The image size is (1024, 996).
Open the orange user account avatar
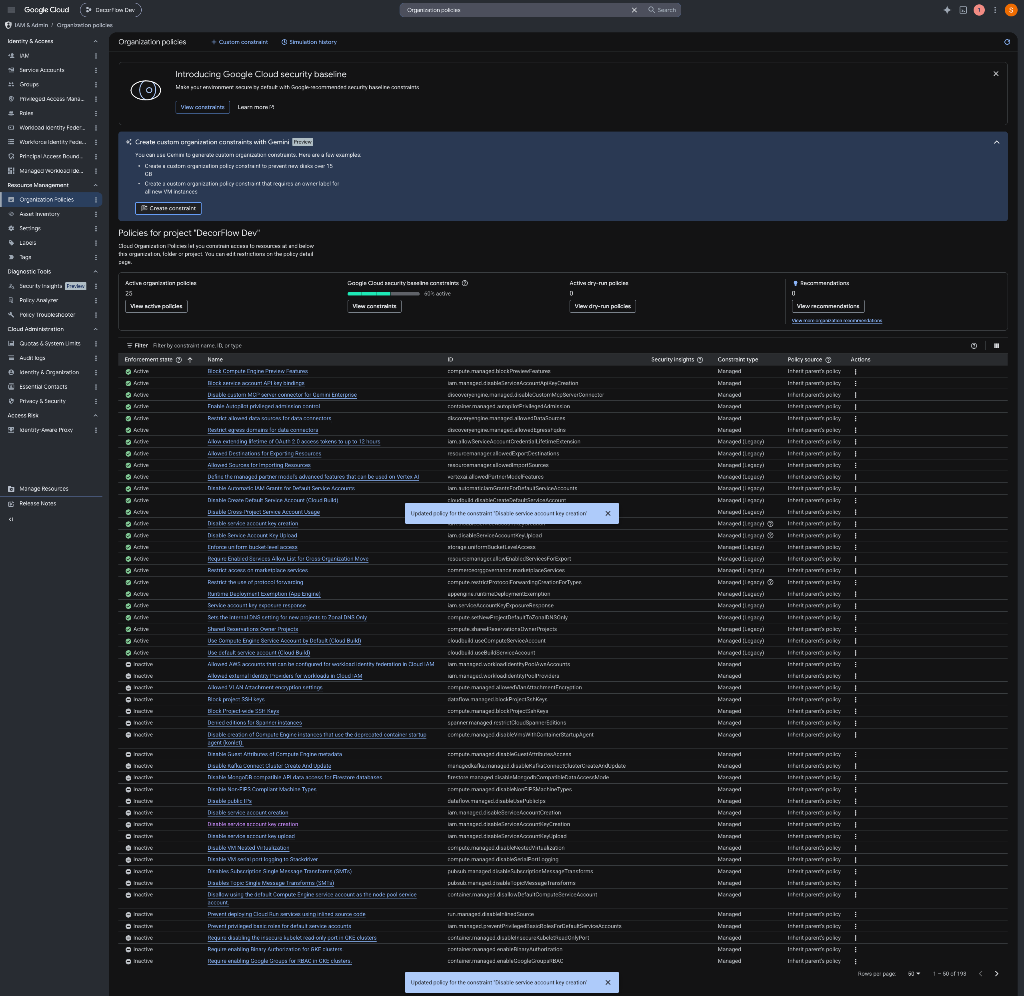point(1010,10)
